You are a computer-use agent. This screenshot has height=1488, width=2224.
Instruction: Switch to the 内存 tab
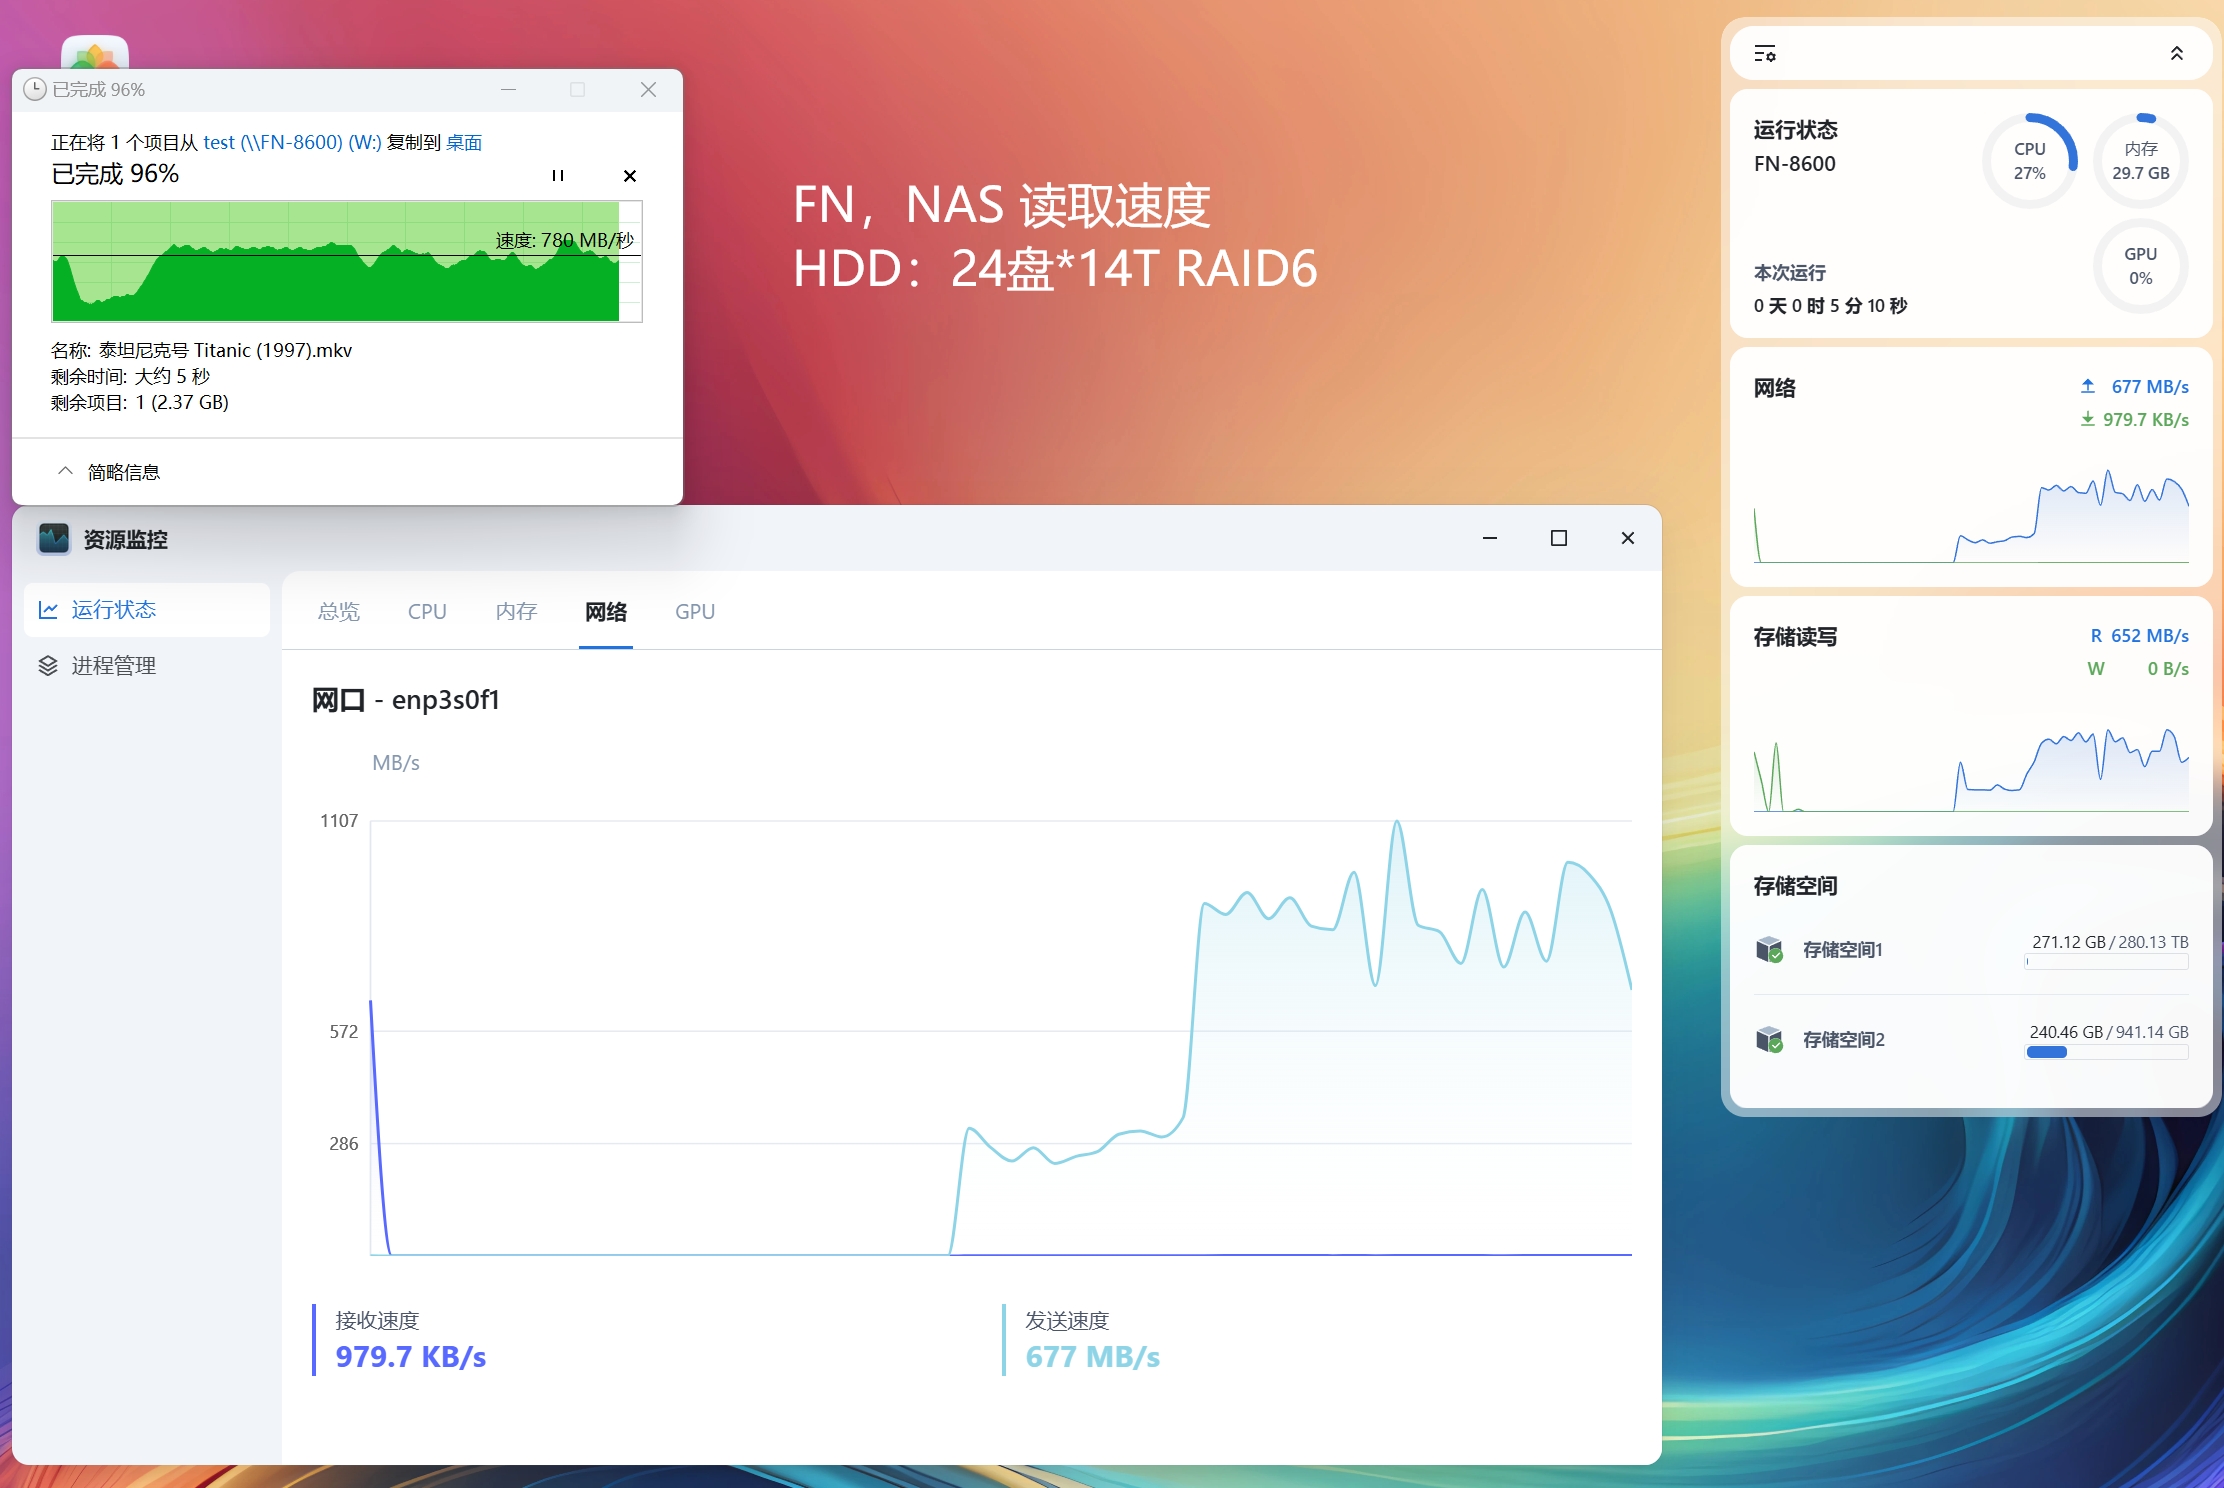click(x=517, y=612)
